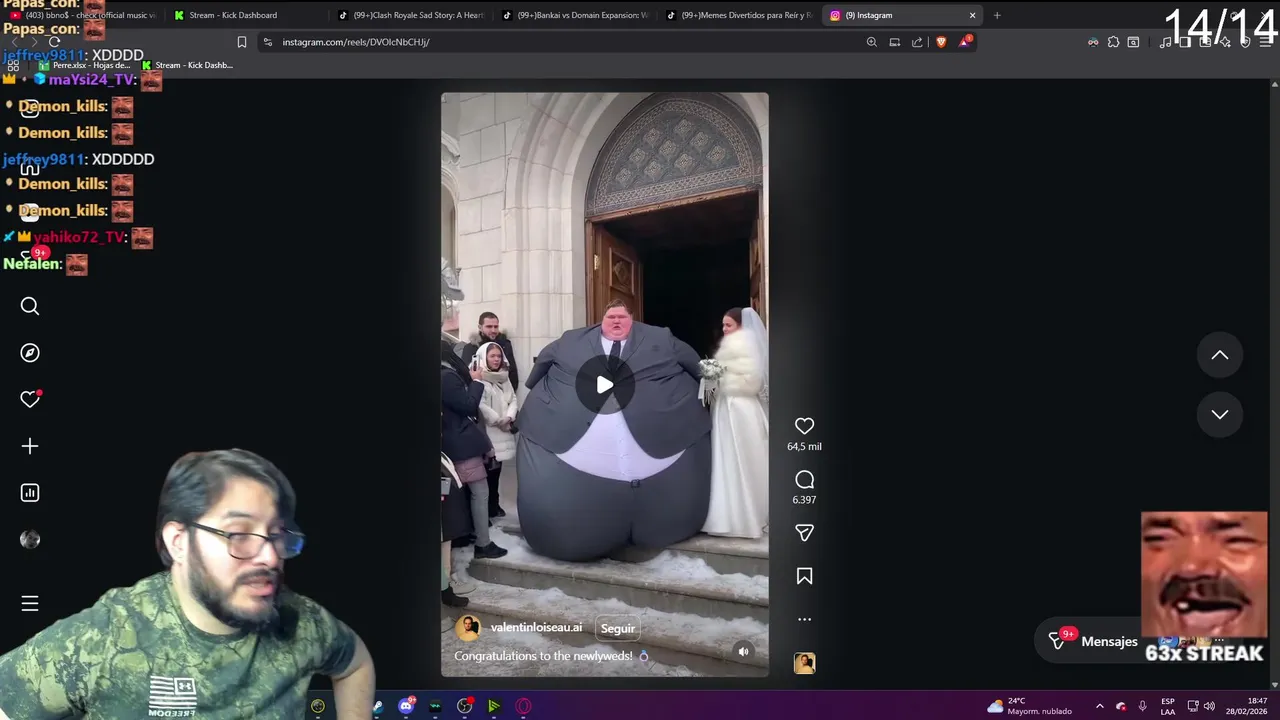The height and width of the screenshot is (720, 1280).
Task: Click valentinloiseau.ai profile avatar
Action: pos(467,628)
